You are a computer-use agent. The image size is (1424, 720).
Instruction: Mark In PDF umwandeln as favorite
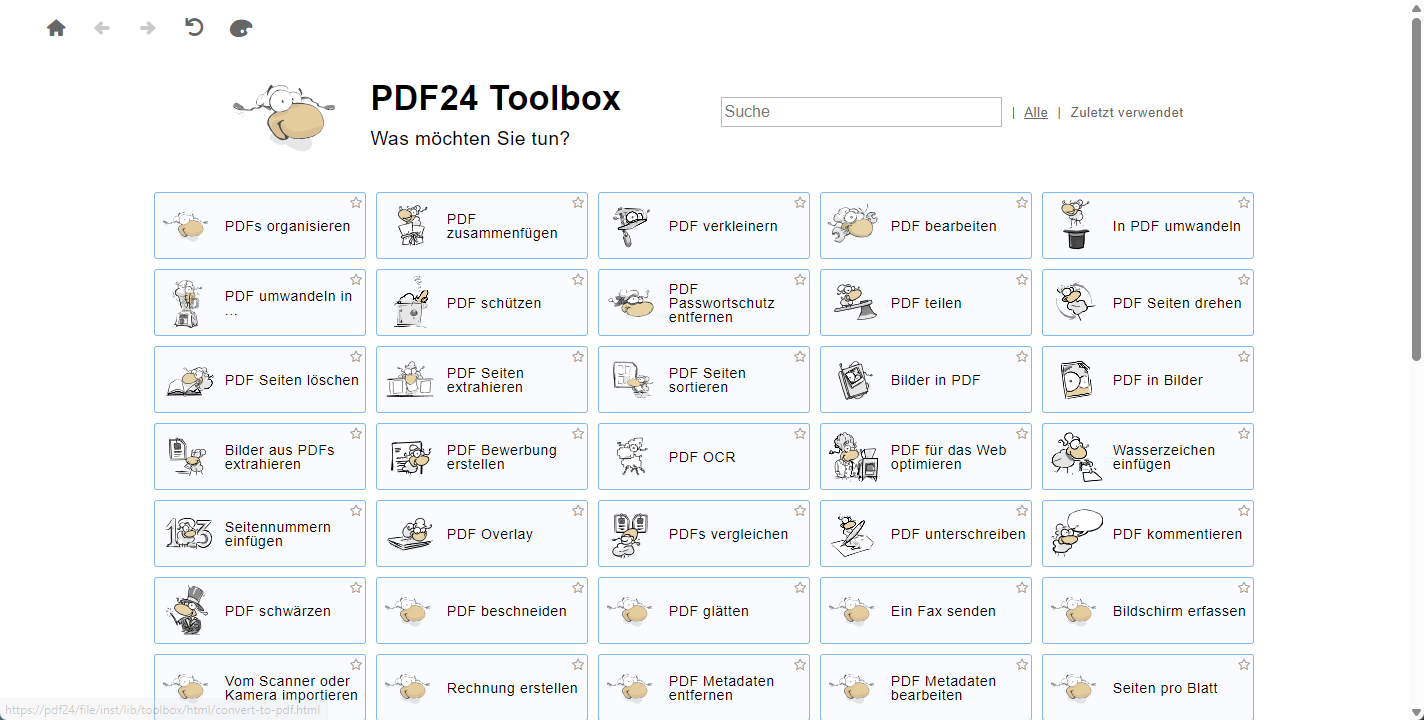pyautogui.click(x=1244, y=203)
